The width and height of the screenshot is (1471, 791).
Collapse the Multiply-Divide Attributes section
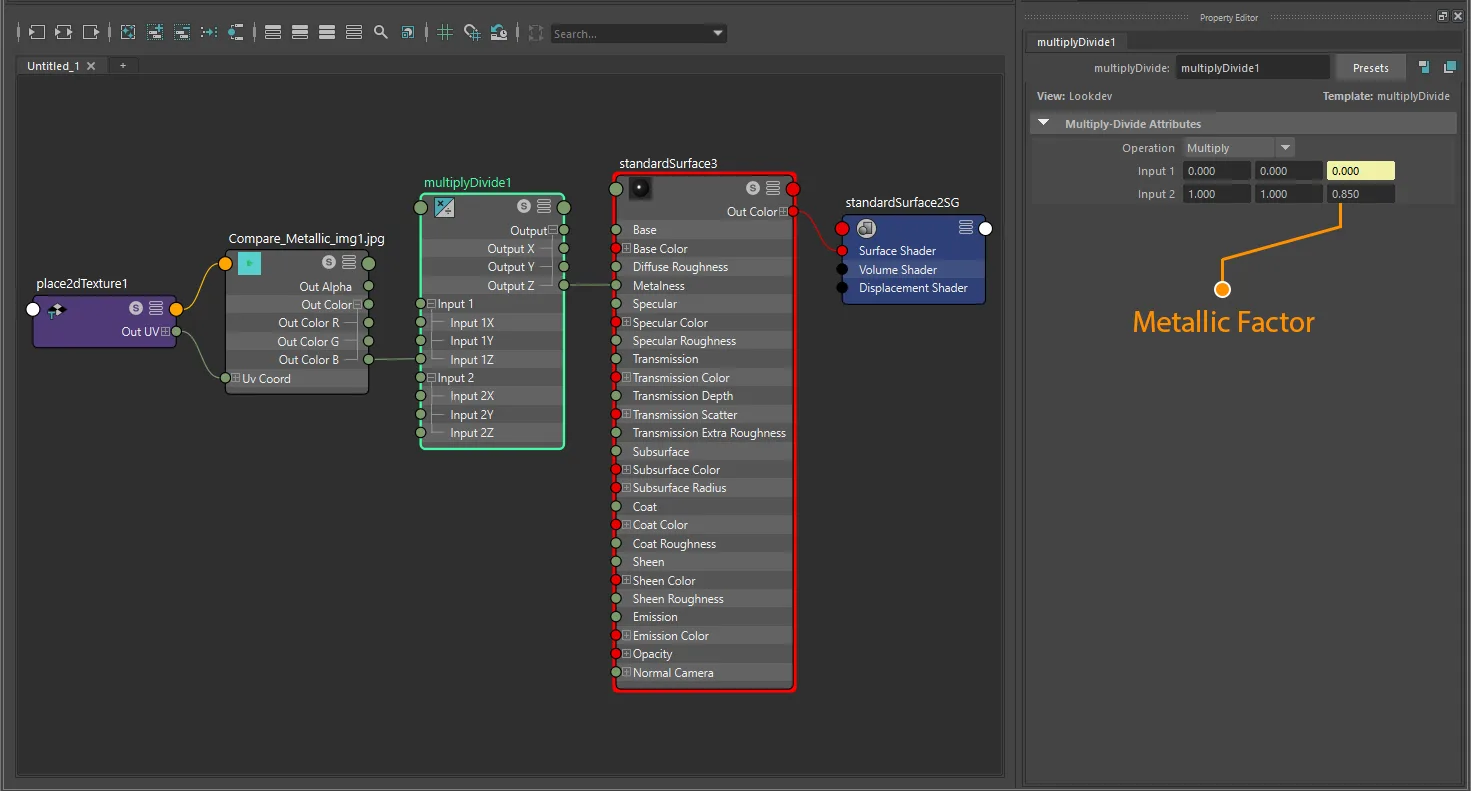[x=1044, y=124]
